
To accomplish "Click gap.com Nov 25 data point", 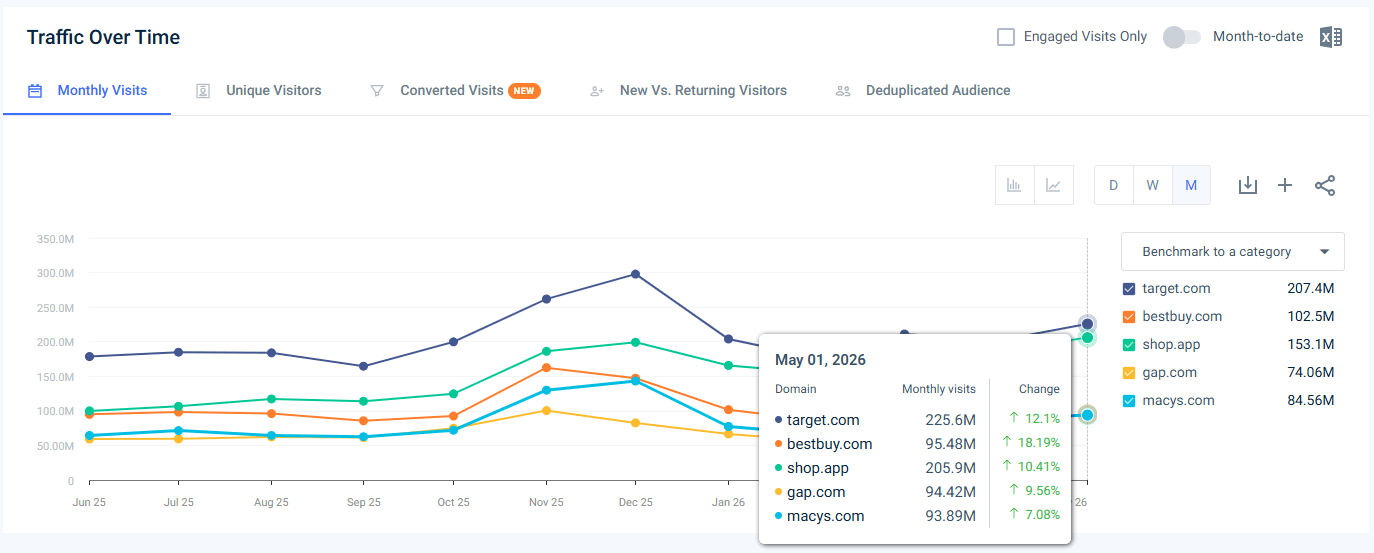I will [x=546, y=410].
